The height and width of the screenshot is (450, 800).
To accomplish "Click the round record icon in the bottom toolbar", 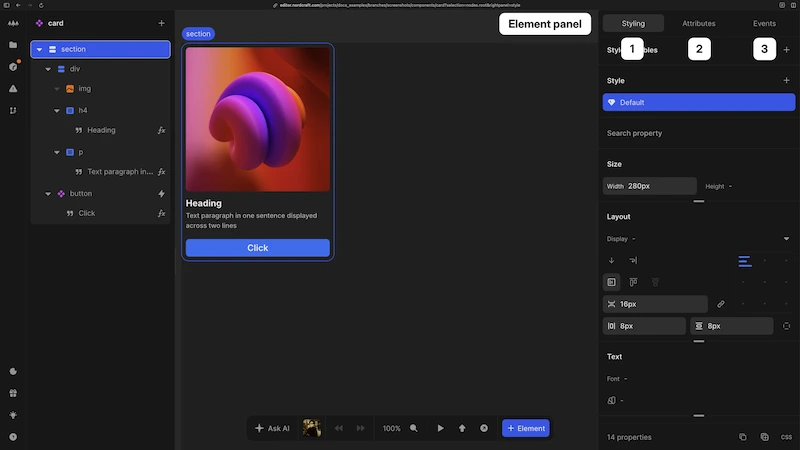I will (484, 428).
